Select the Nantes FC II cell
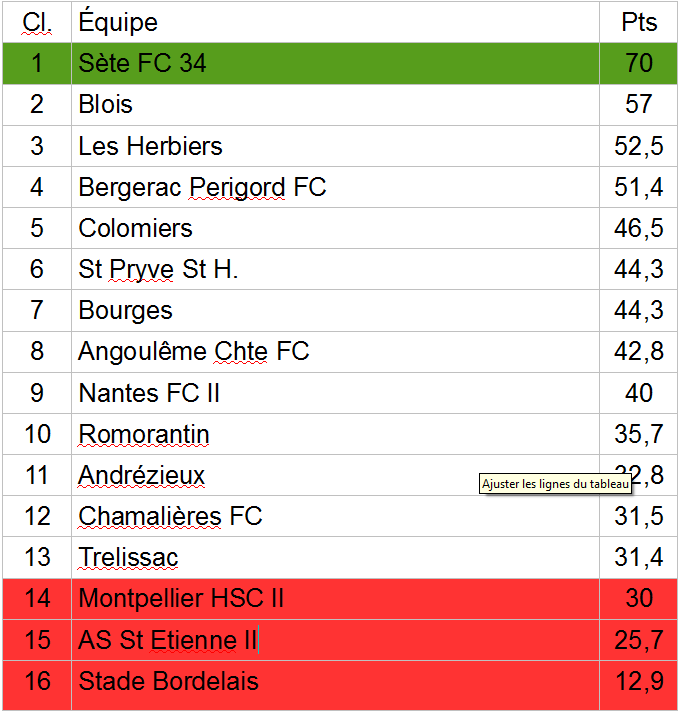This screenshot has height=711, width=681. click(149, 393)
